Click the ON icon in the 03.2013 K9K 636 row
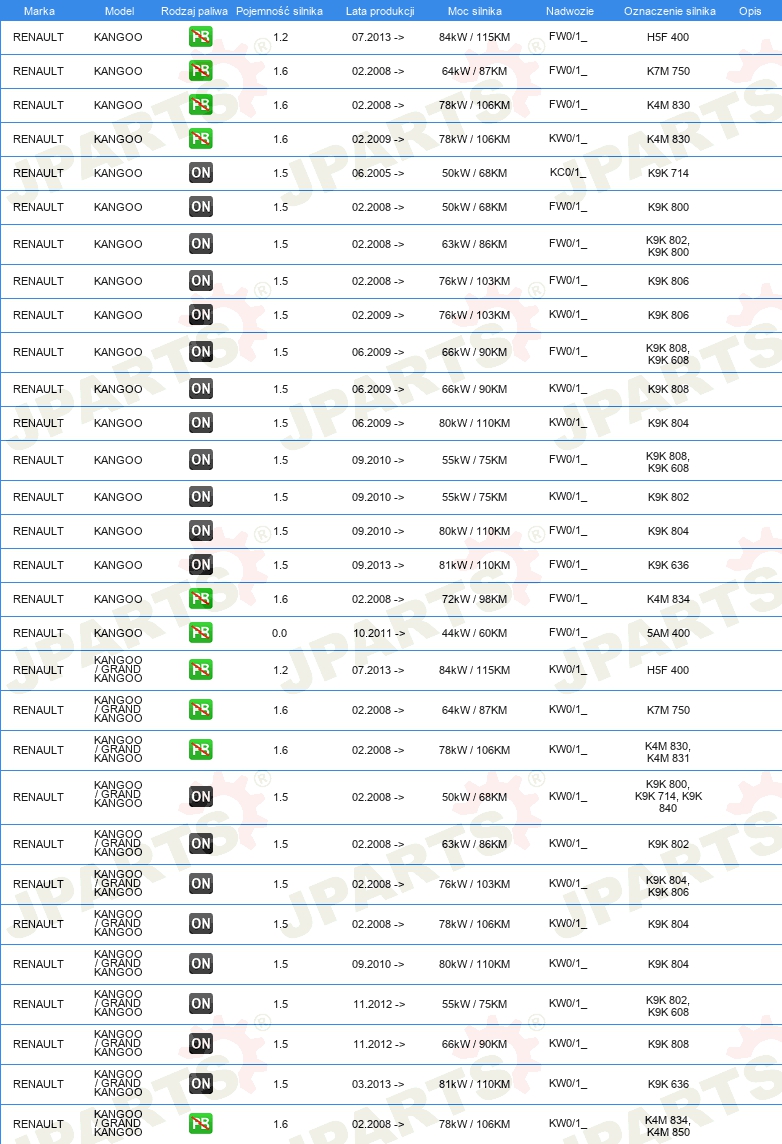 tap(201, 1084)
